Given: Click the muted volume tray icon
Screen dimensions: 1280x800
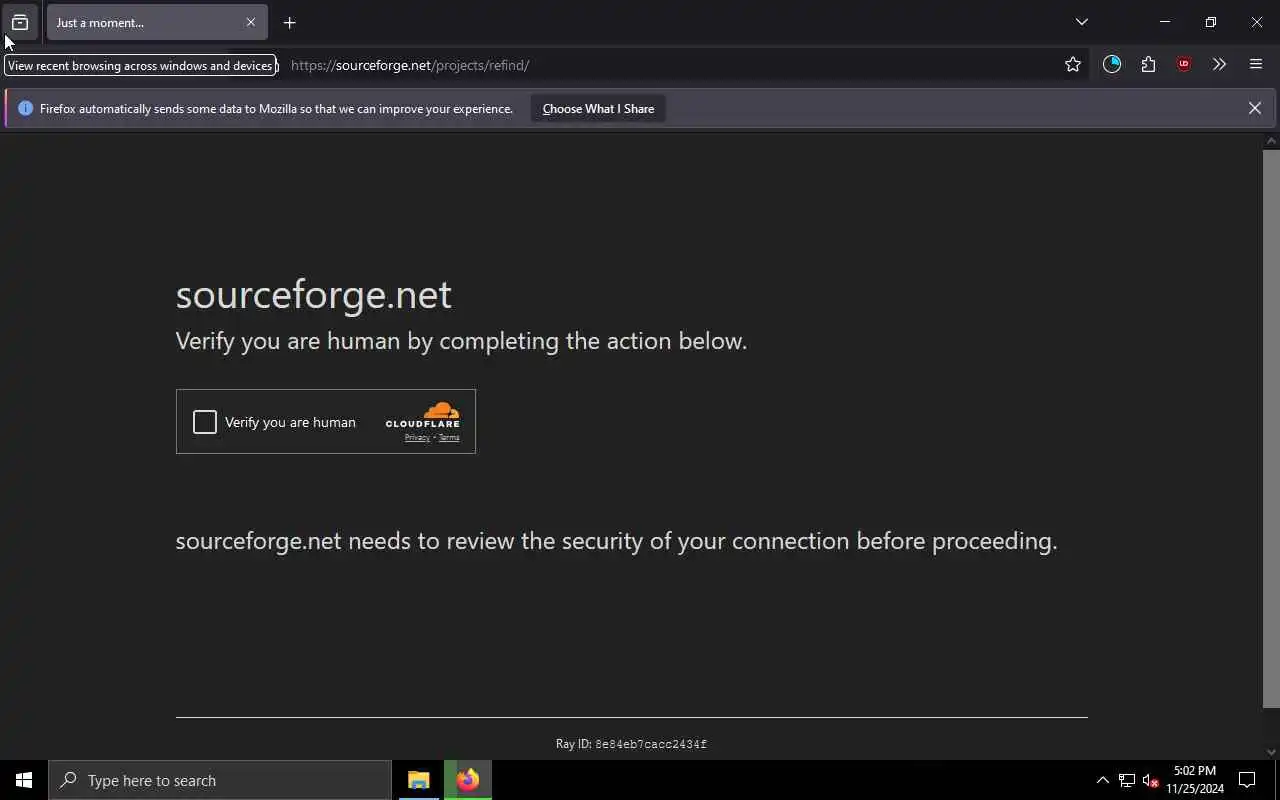Looking at the screenshot, I should click(1151, 780).
